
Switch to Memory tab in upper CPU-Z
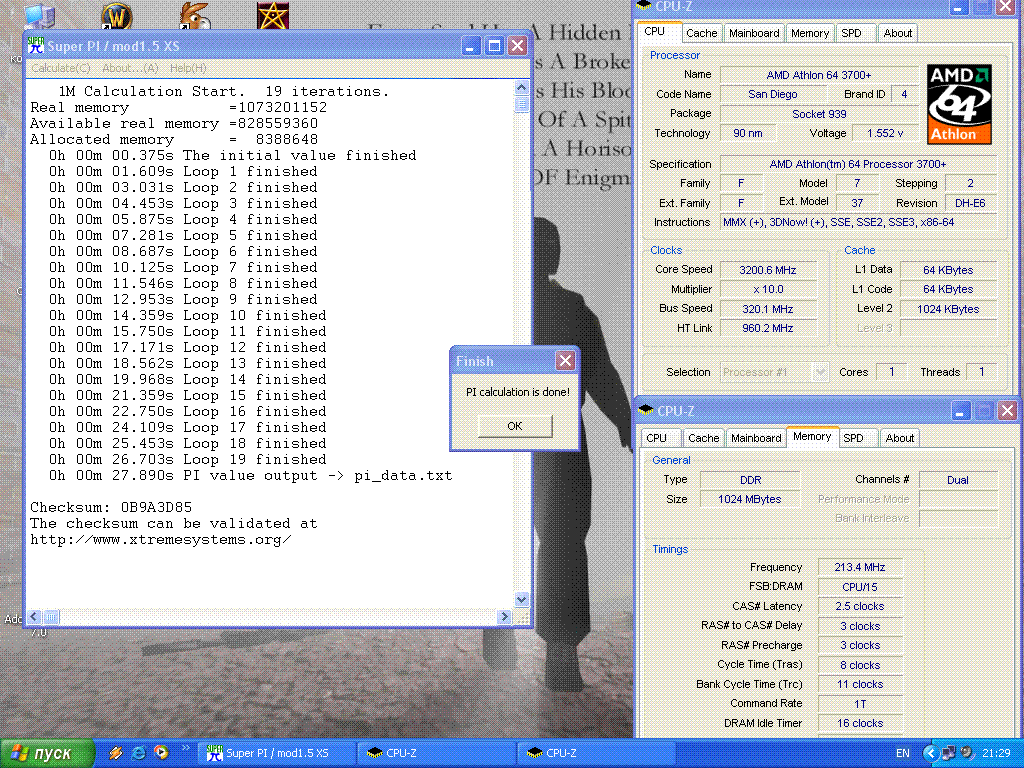click(x=810, y=33)
